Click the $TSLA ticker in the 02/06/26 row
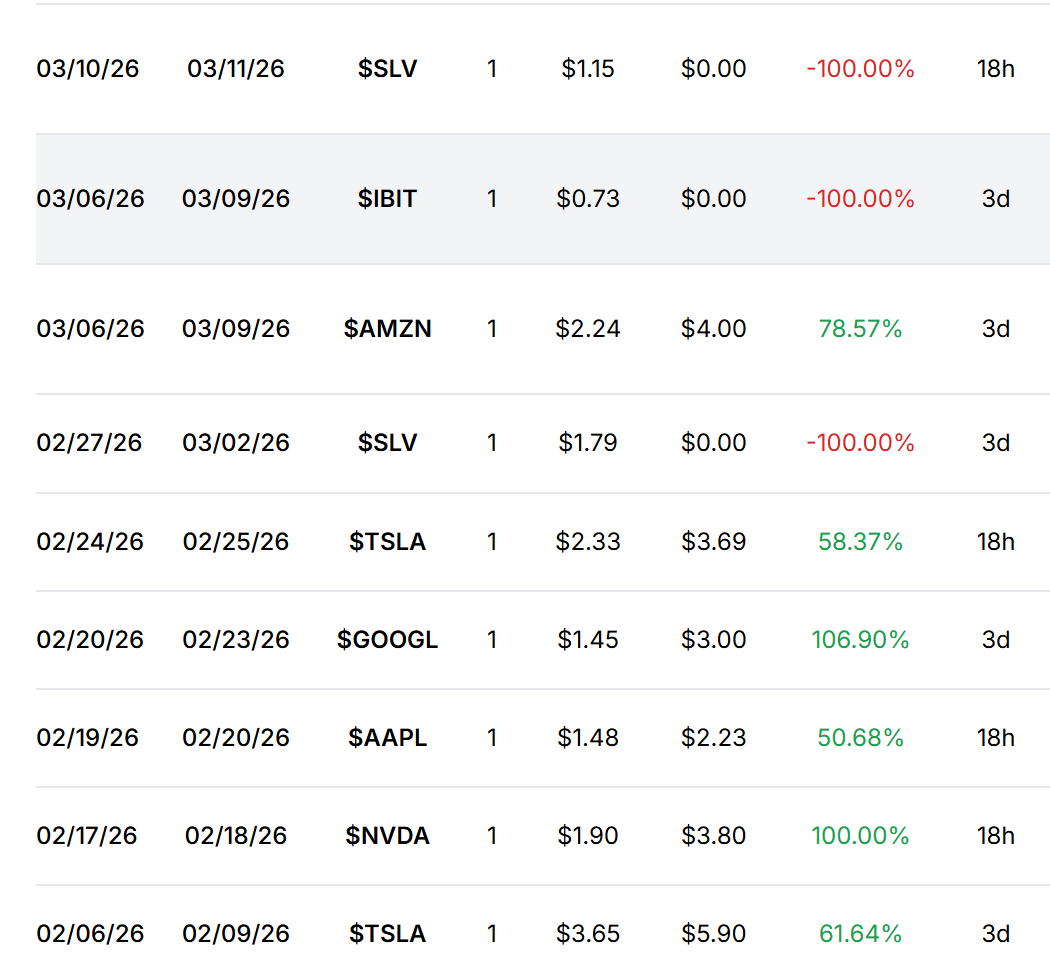Image resolution: width=1050 pixels, height=966 pixels. (x=387, y=933)
